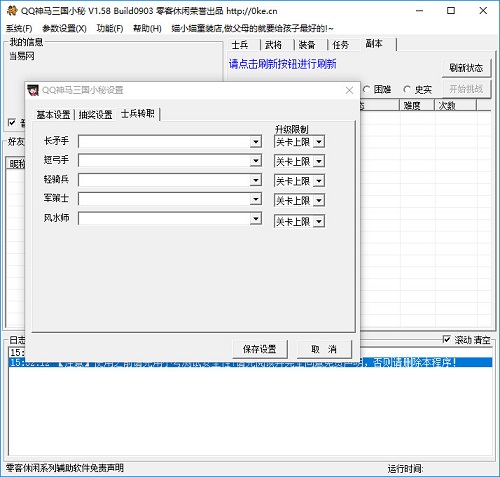Viewport: 500px width, 477px height.
Task: Expand the 轻骑兵 job dropdown
Action: point(256,180)
